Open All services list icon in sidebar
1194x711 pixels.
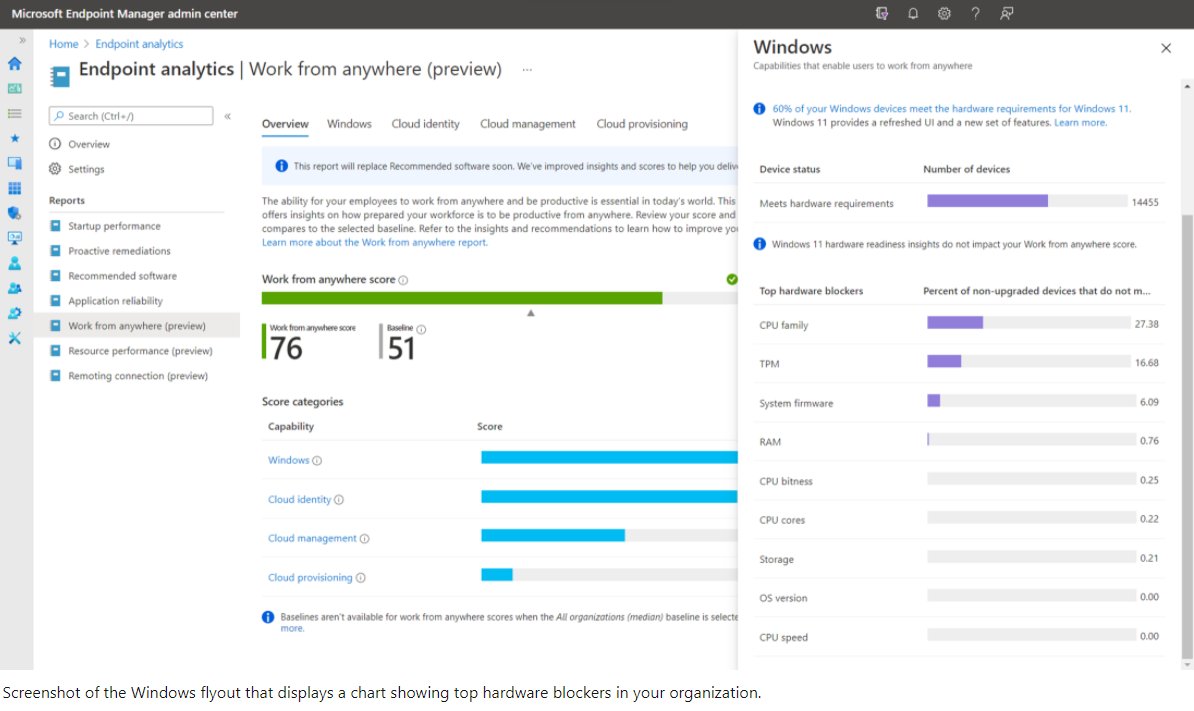(x=14, y=113)
